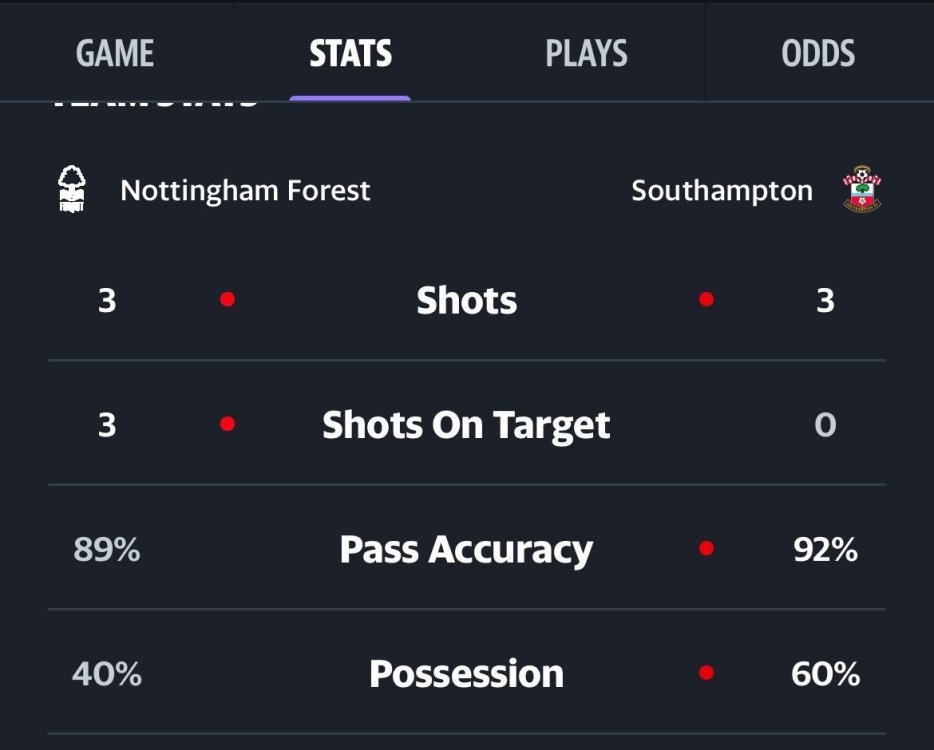Click the Nottingham Forest crest icon
934x750 pixels.
point(72,190)
